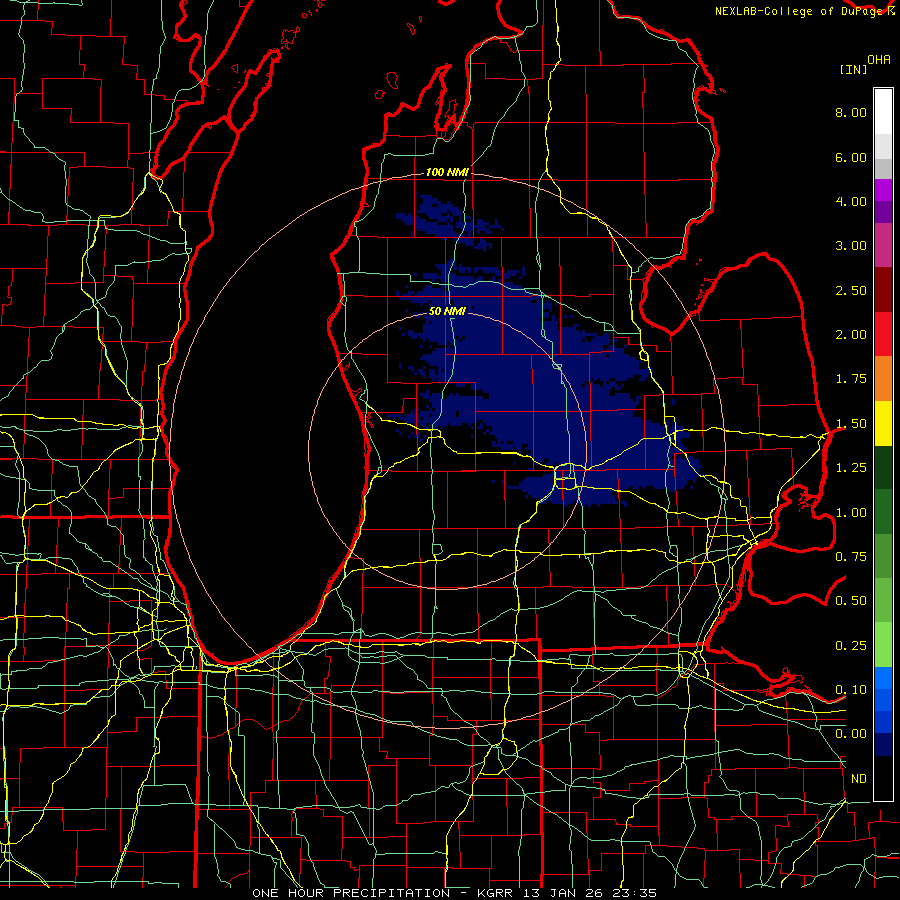Click the white 8.00 inch legend swatch
900x900 pixels.
(883, 112)
